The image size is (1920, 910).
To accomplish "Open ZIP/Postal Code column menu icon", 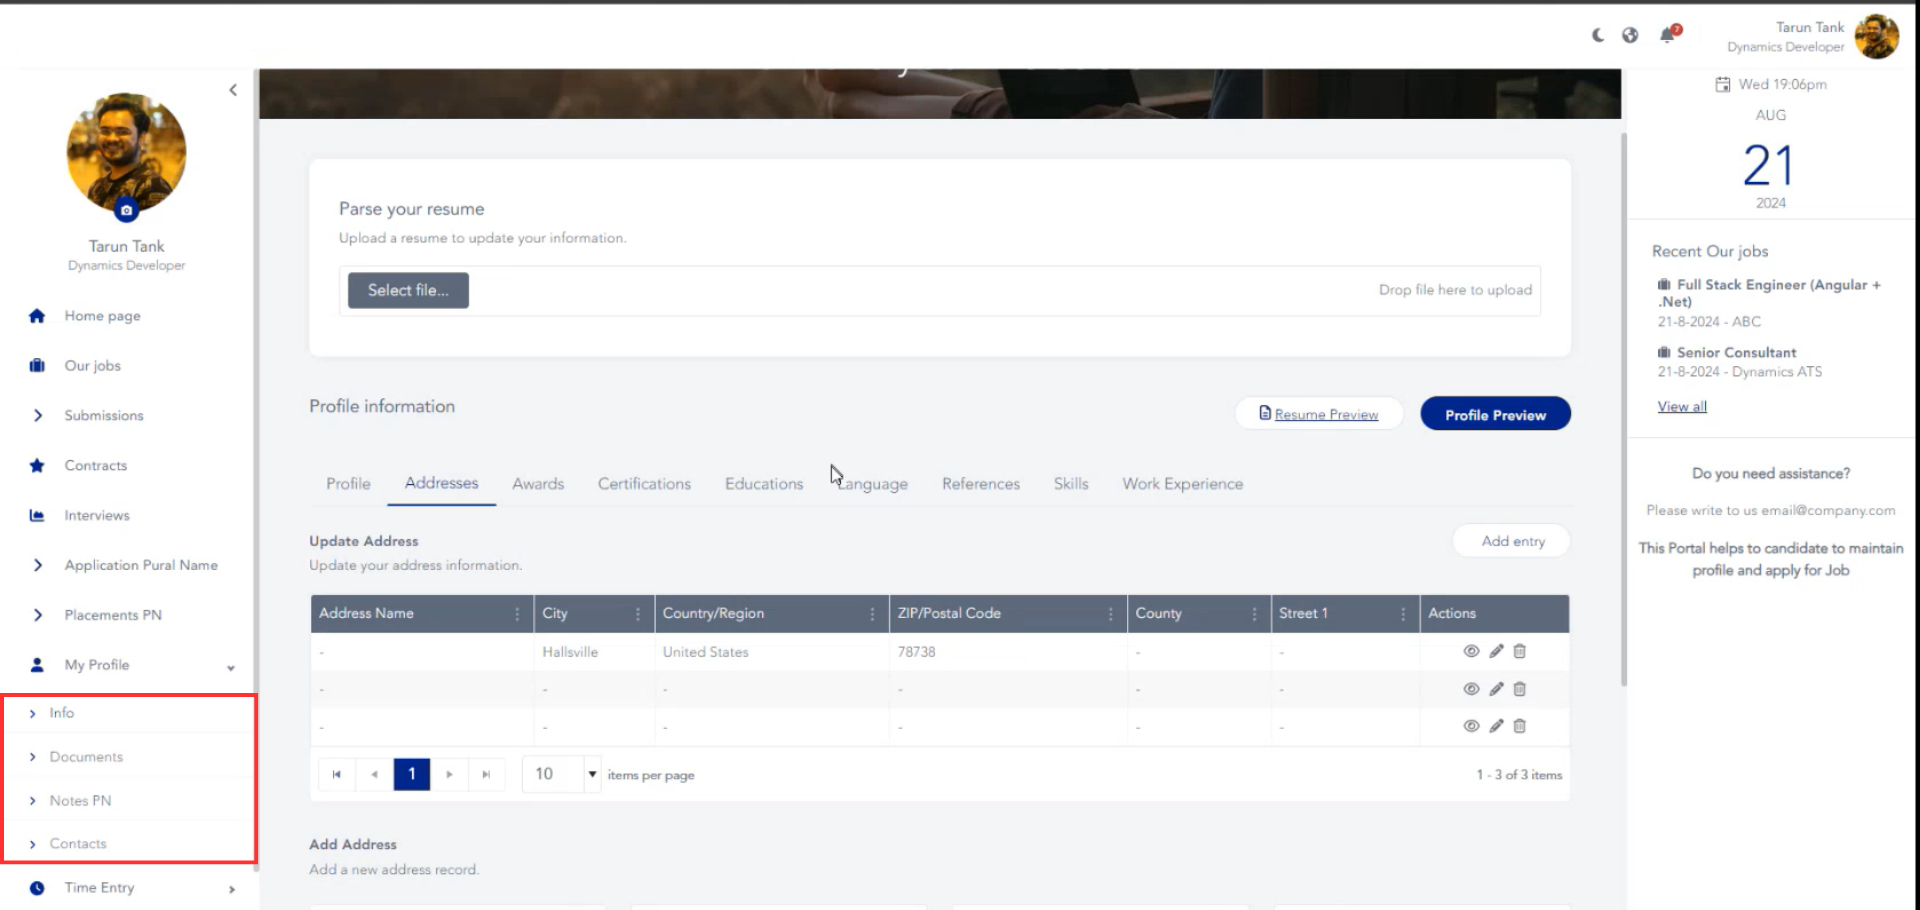I will (x=1110, y=614).
